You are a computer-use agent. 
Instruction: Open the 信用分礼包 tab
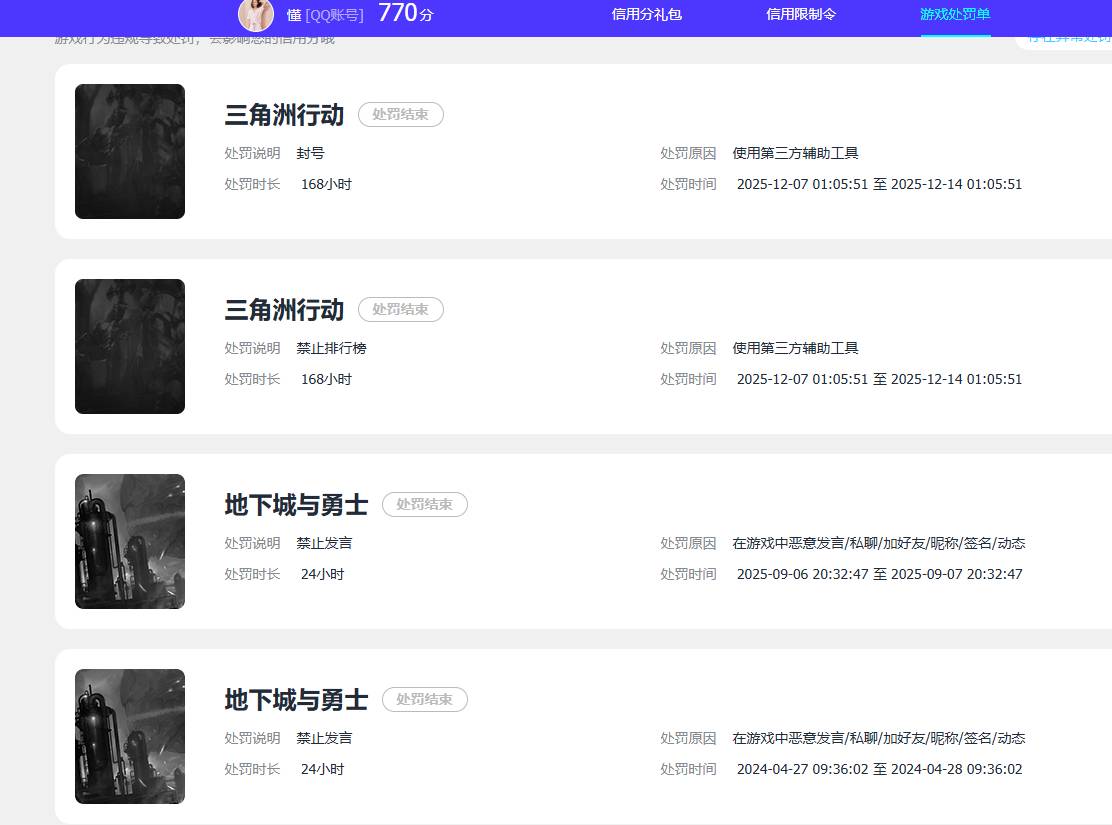tap(646, 15)
